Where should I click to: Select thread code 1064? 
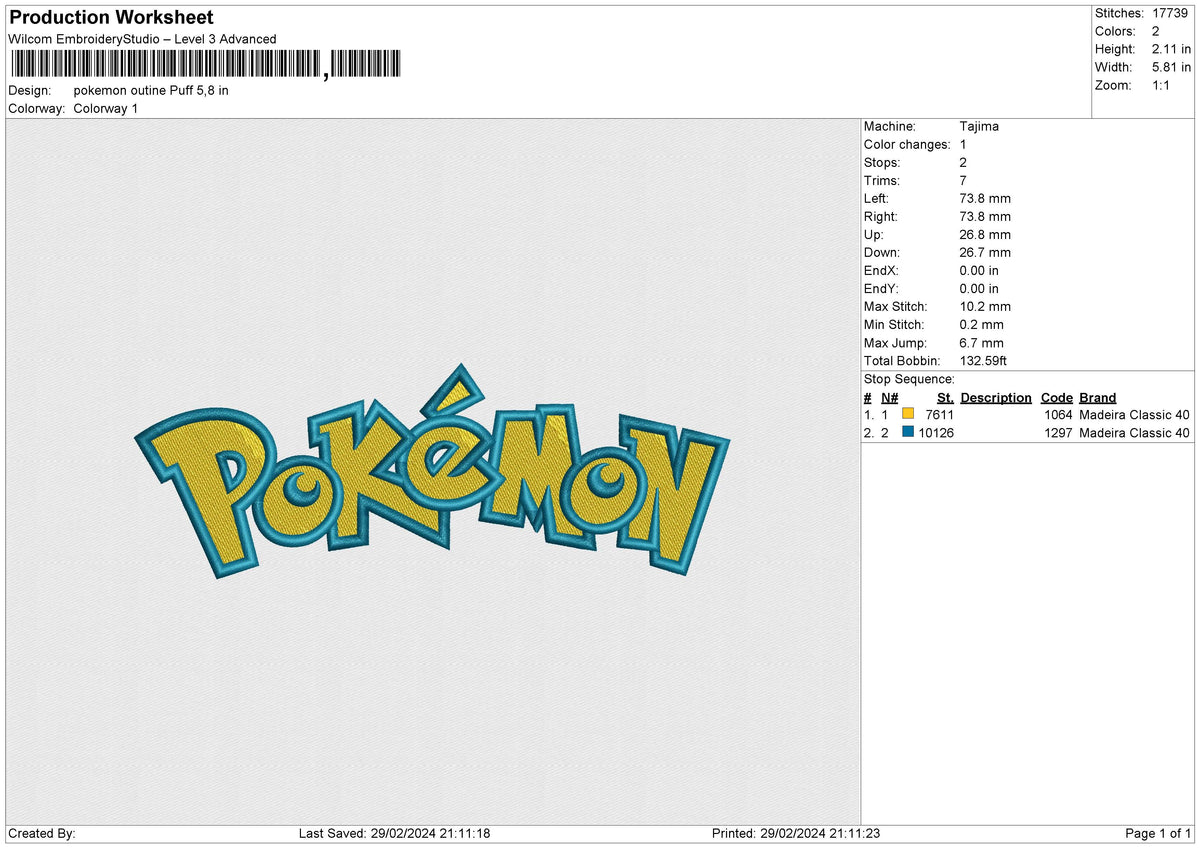coord(1058,414)
